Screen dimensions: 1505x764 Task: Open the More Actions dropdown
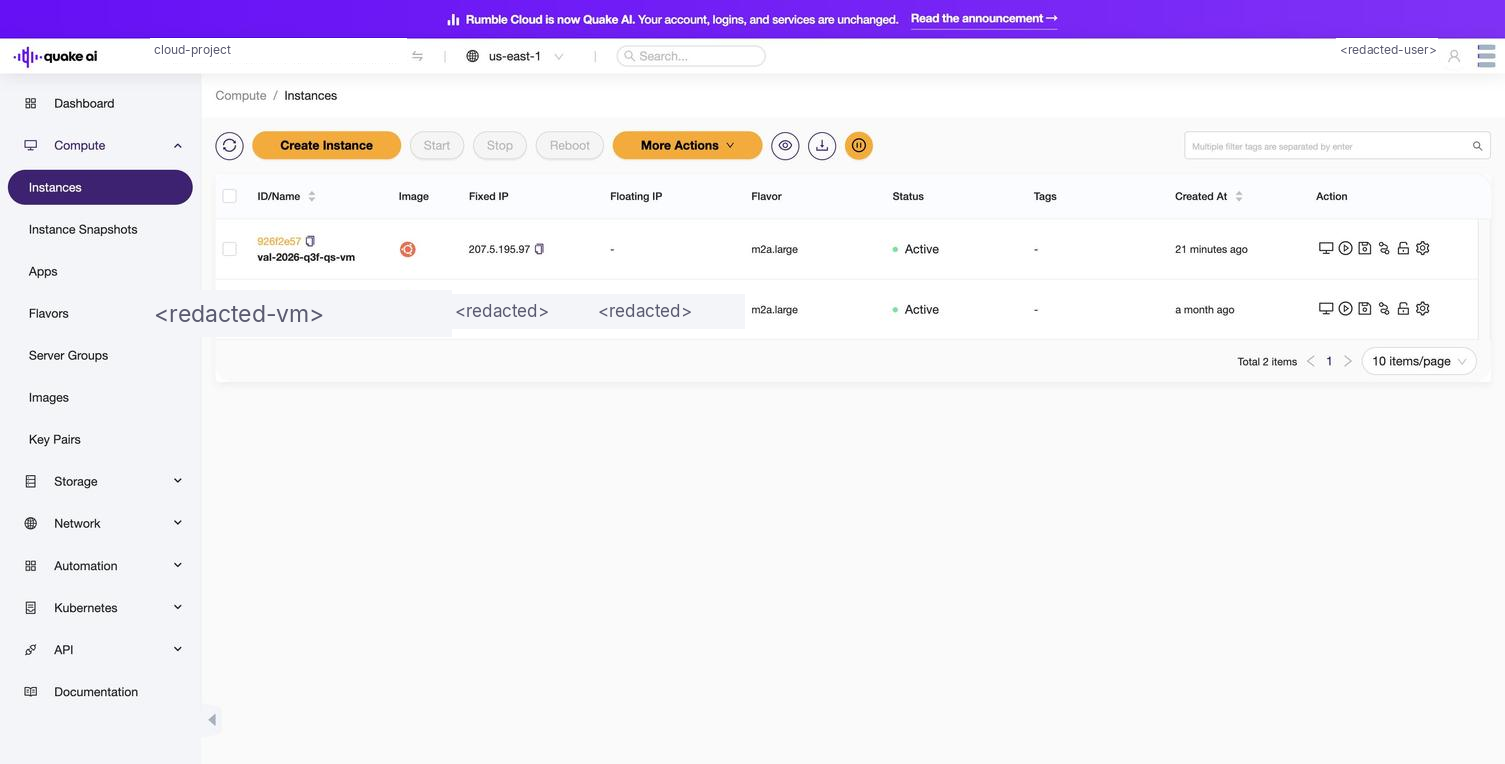click(x=687, y=145)
